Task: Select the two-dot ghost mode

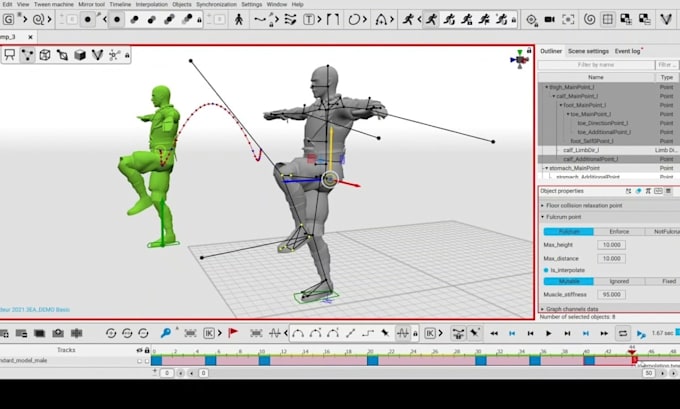Action: pyautogui.click(x=134, y=20)
